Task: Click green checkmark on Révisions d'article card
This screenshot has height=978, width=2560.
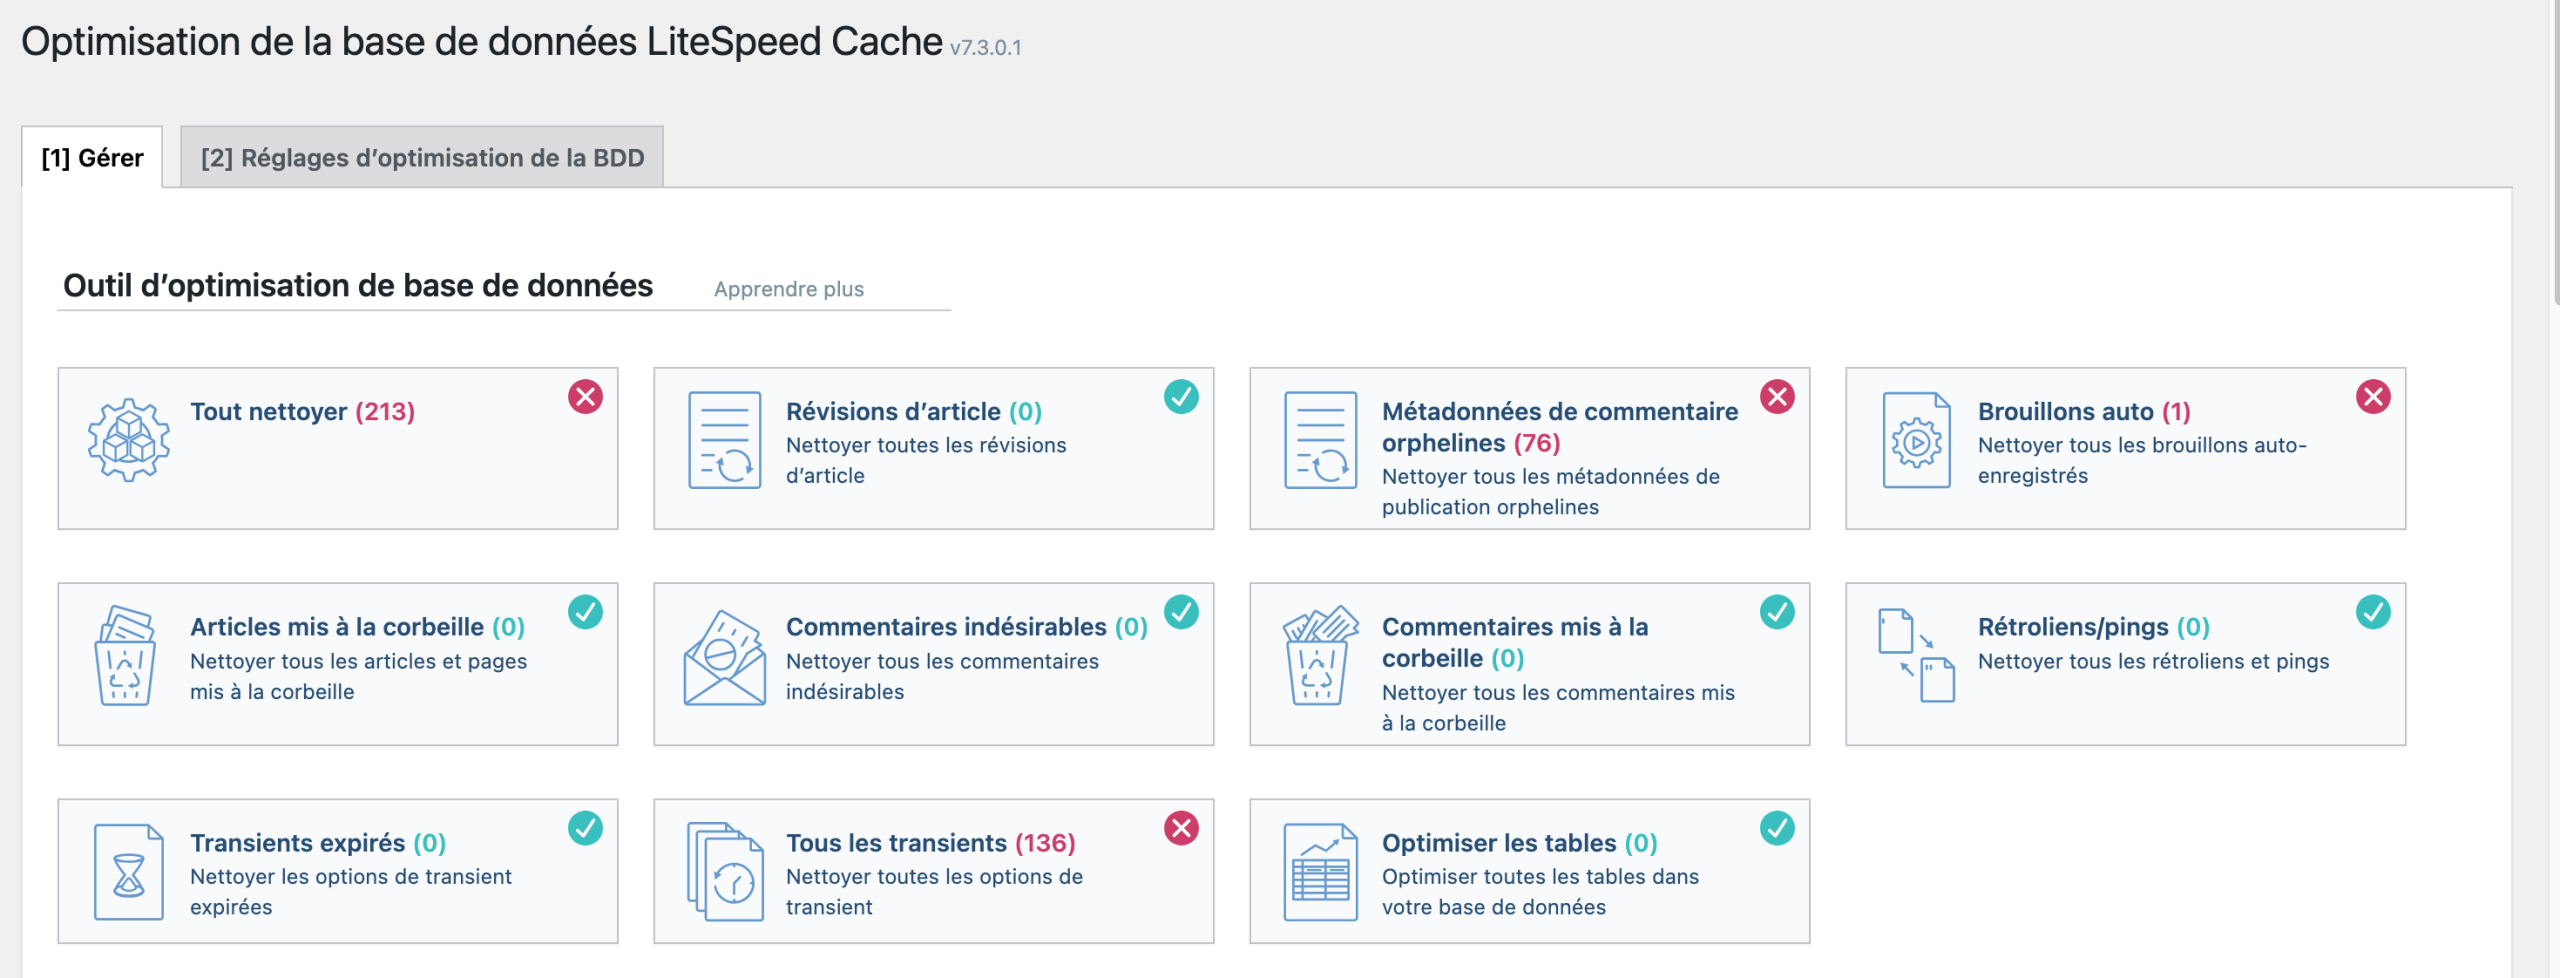Action: (x=1181, y=397)
